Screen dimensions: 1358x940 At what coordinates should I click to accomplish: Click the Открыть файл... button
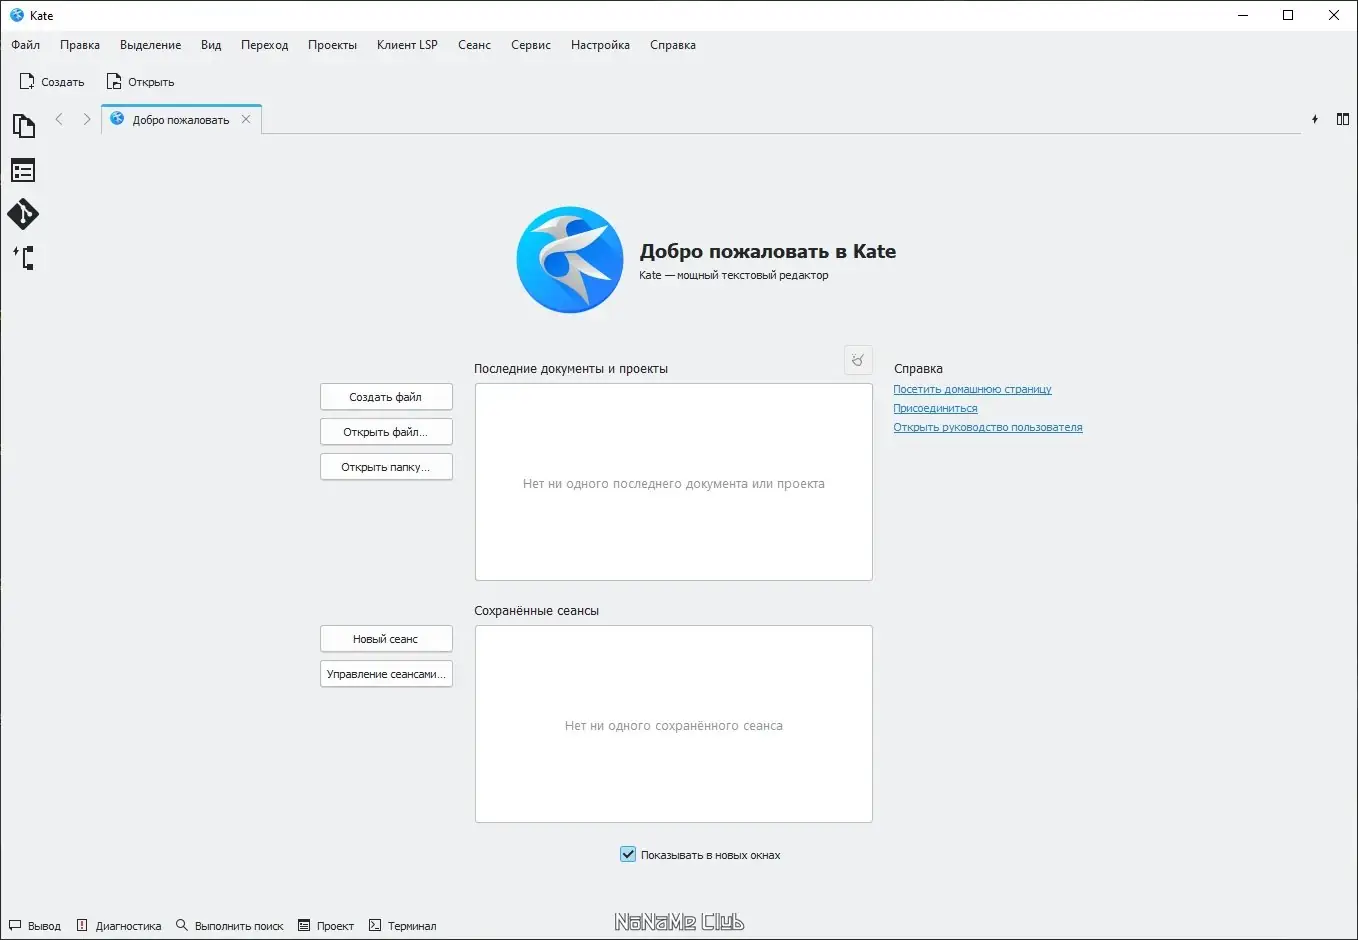[386, 432]
